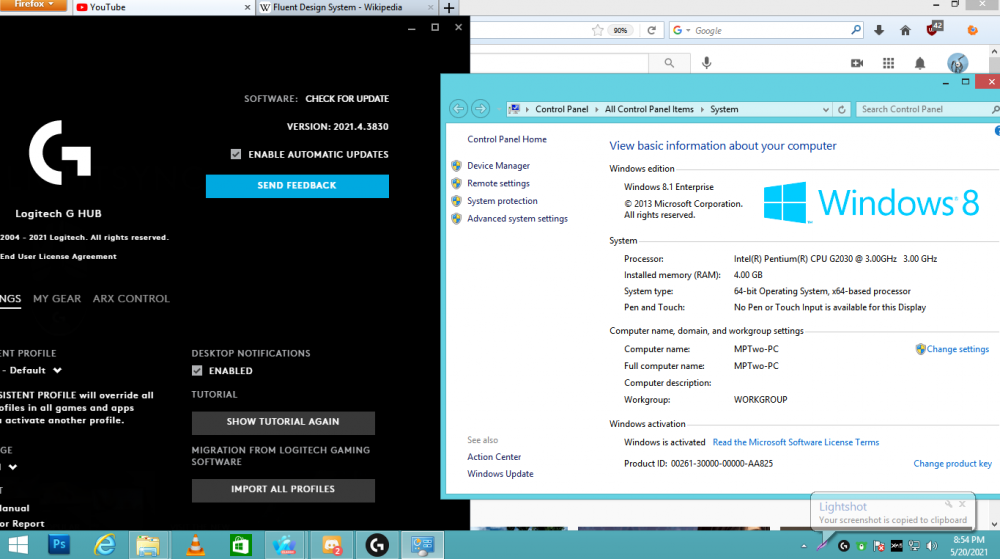The width and height of the screenshot is (1000, 559).
Task: Open Device Manager shield link icon
Action: 456,166
